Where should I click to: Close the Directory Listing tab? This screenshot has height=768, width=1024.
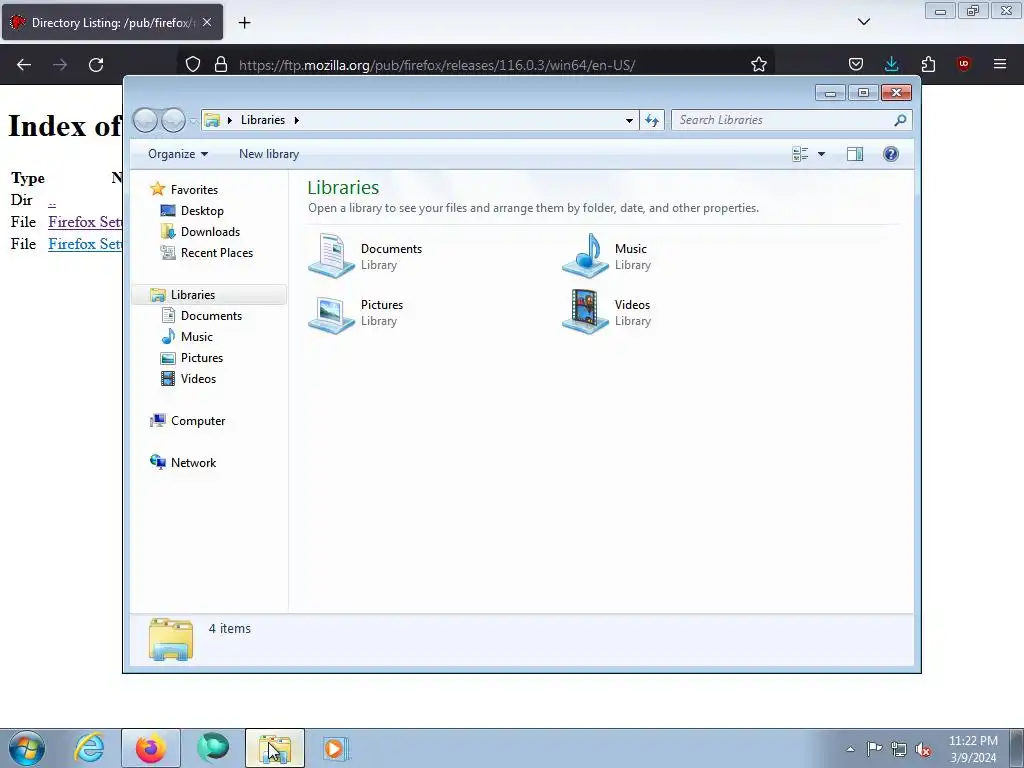coord(207,22)
